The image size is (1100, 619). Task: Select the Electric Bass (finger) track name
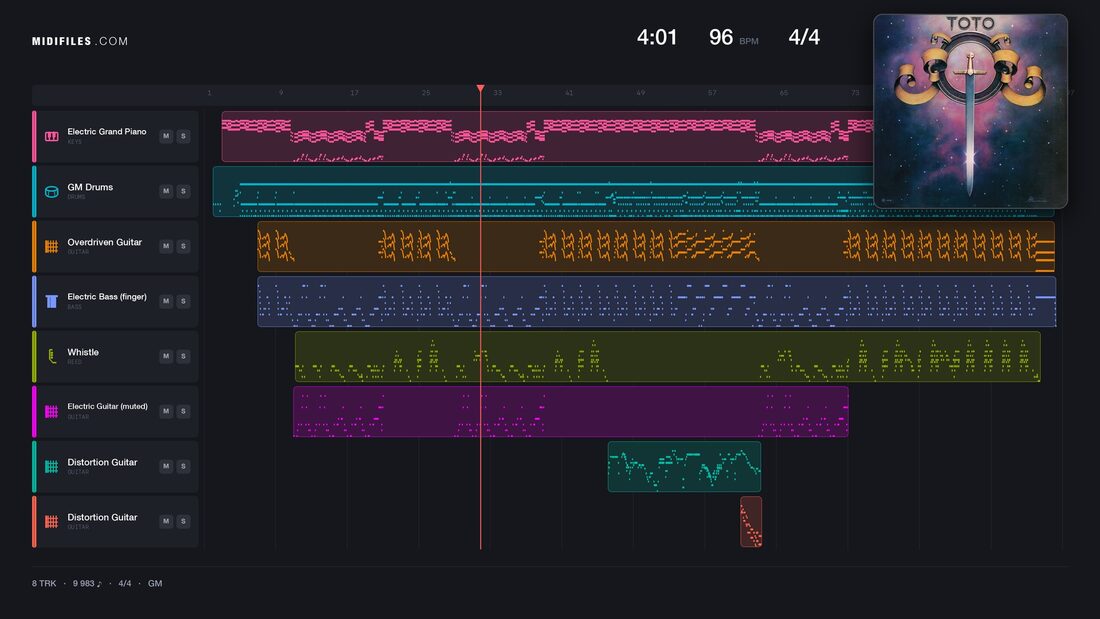coord(107,297)
